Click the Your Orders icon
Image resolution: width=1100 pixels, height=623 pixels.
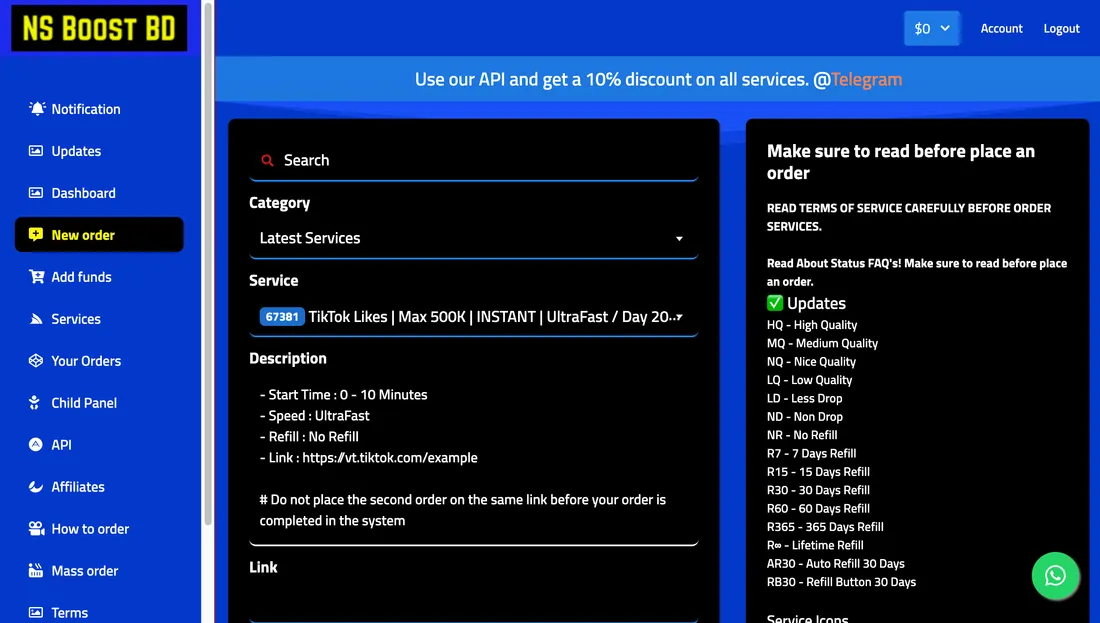pos(36,361)
